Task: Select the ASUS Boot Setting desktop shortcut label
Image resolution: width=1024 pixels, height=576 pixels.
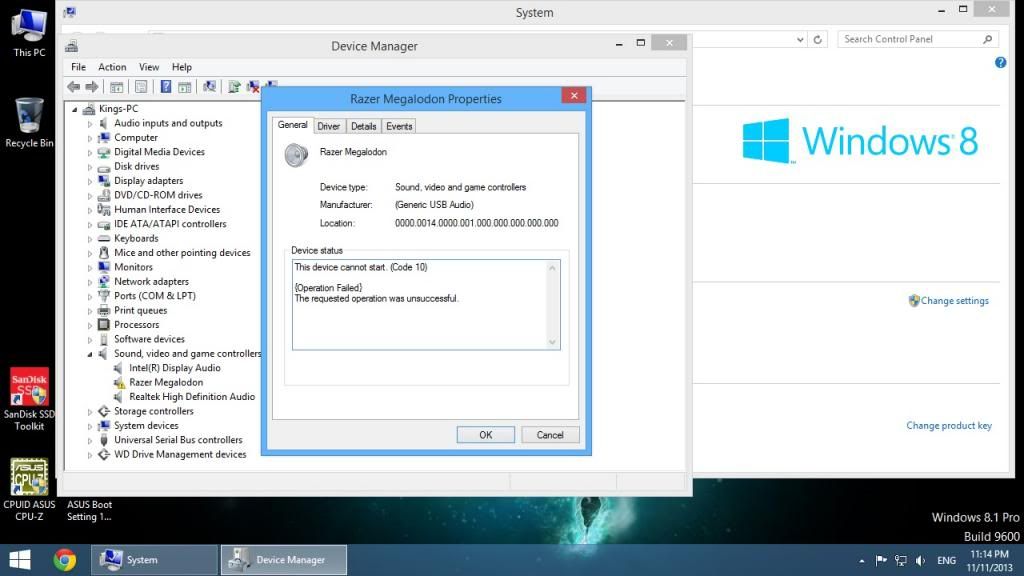Action: [89, 511]
